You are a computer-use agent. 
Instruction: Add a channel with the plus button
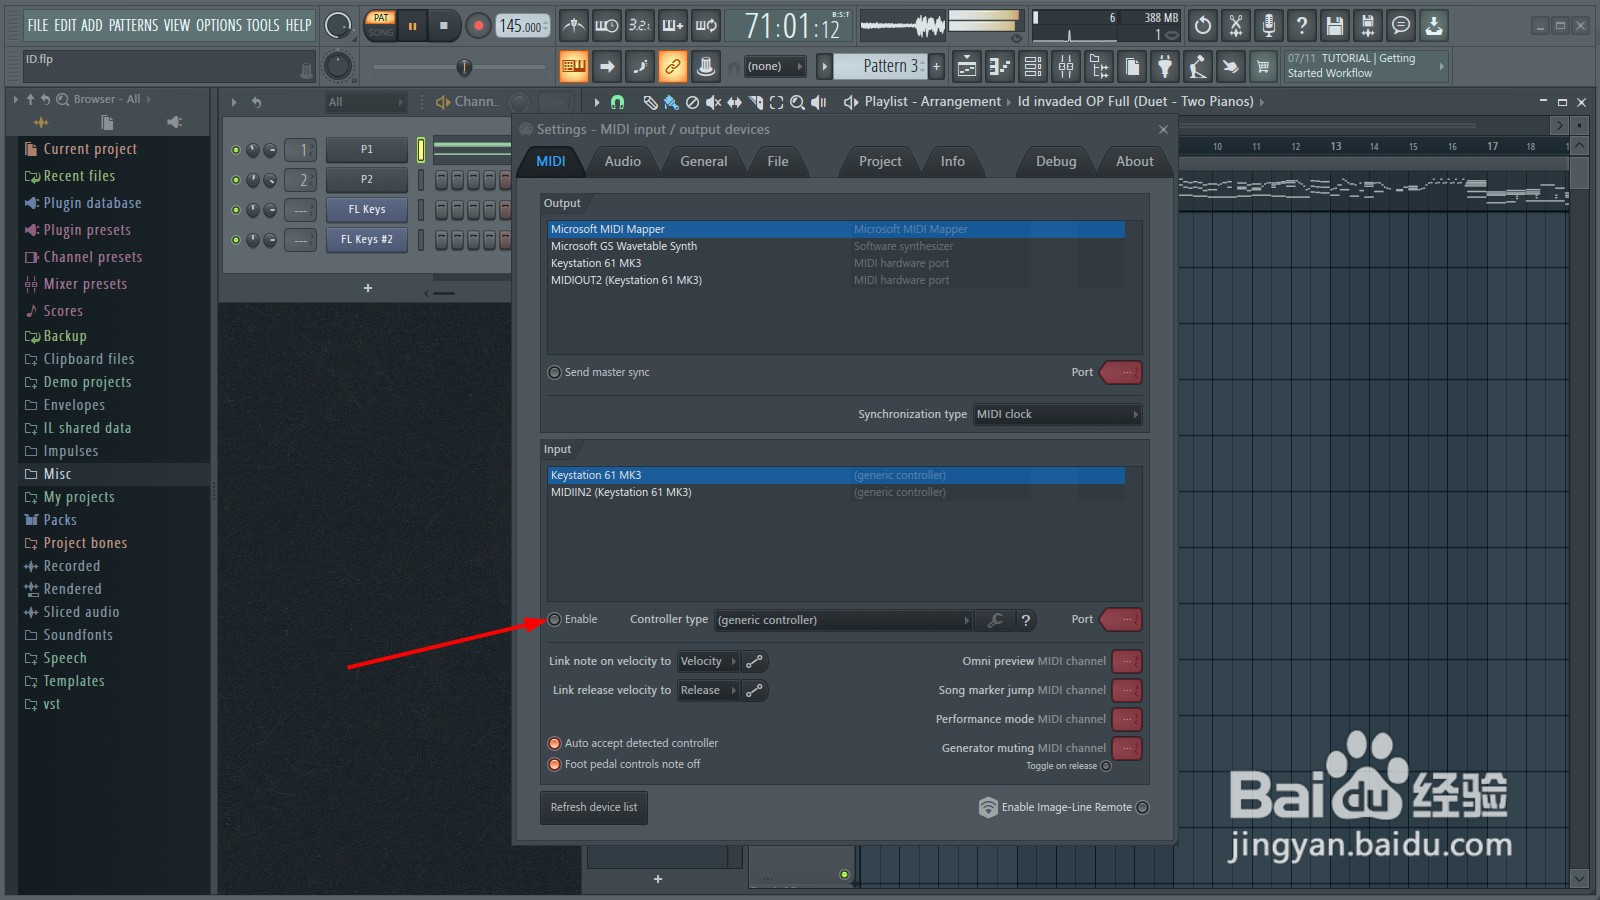click(x=368, y=288)
